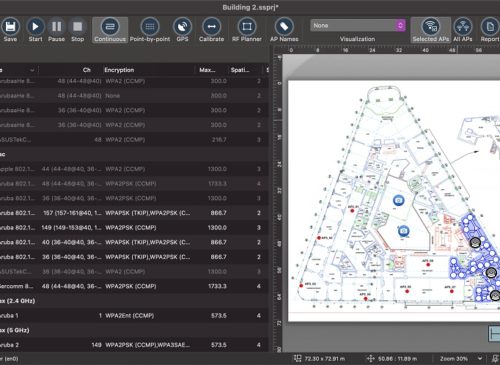Viewport: 500px width, 365px height.
Task: Select the Sercomm row with 1733.3 rate
Action: point(133,286)
